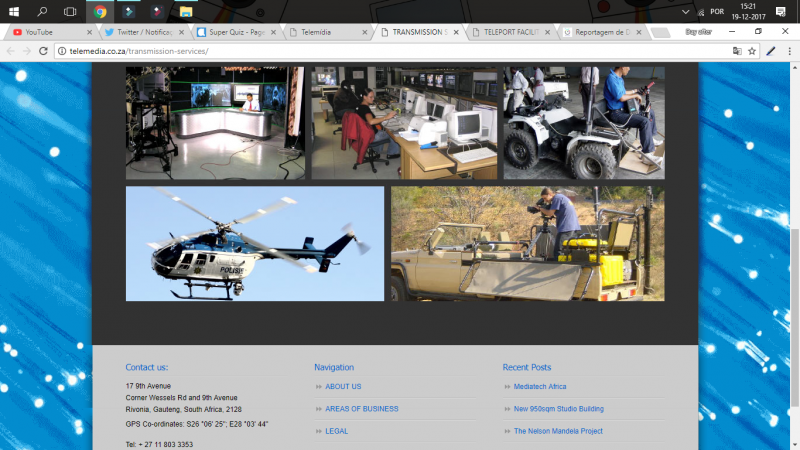Image resolution: width=800 pixels, height=450 pixels.
Task: Open the Action Center notifications icon
Action: pyautogui.click(x=781, y=11)
